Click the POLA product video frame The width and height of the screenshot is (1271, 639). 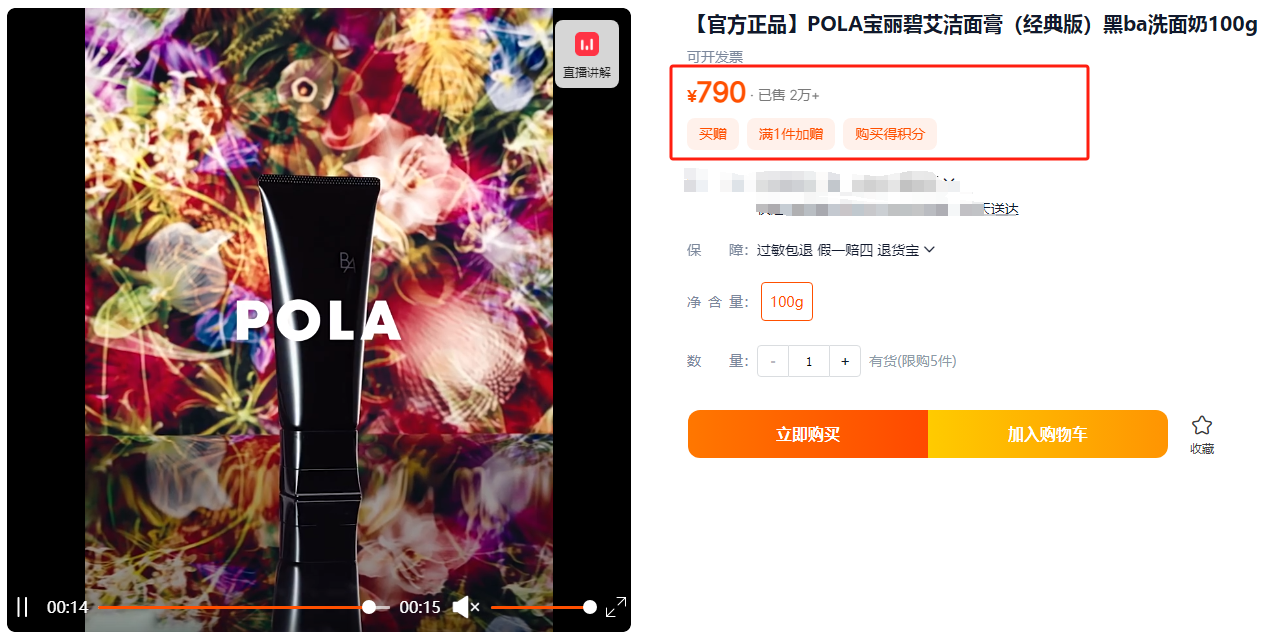[x=319, y=300]
